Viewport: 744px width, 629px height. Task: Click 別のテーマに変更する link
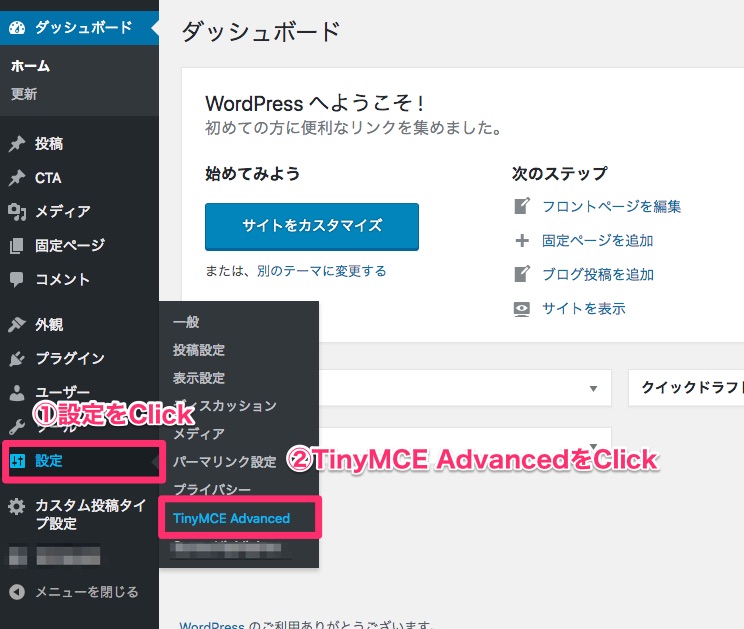click(322, 271)
